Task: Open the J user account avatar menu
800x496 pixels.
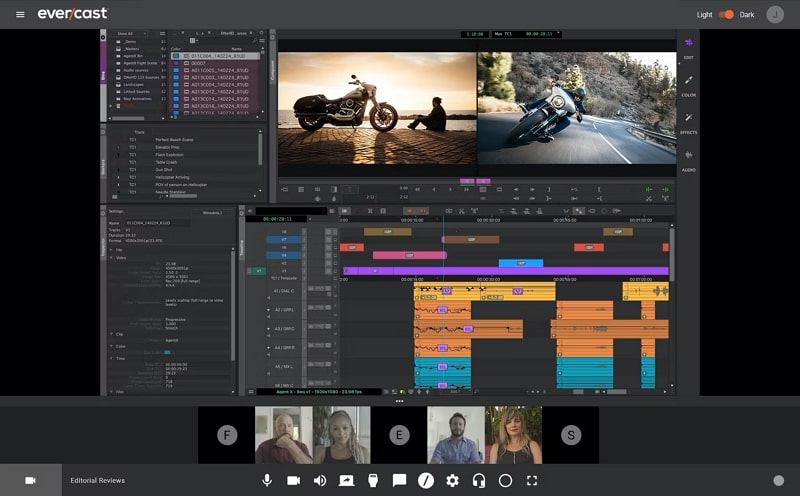Action: pyautogui.click(x=775, y=14)
